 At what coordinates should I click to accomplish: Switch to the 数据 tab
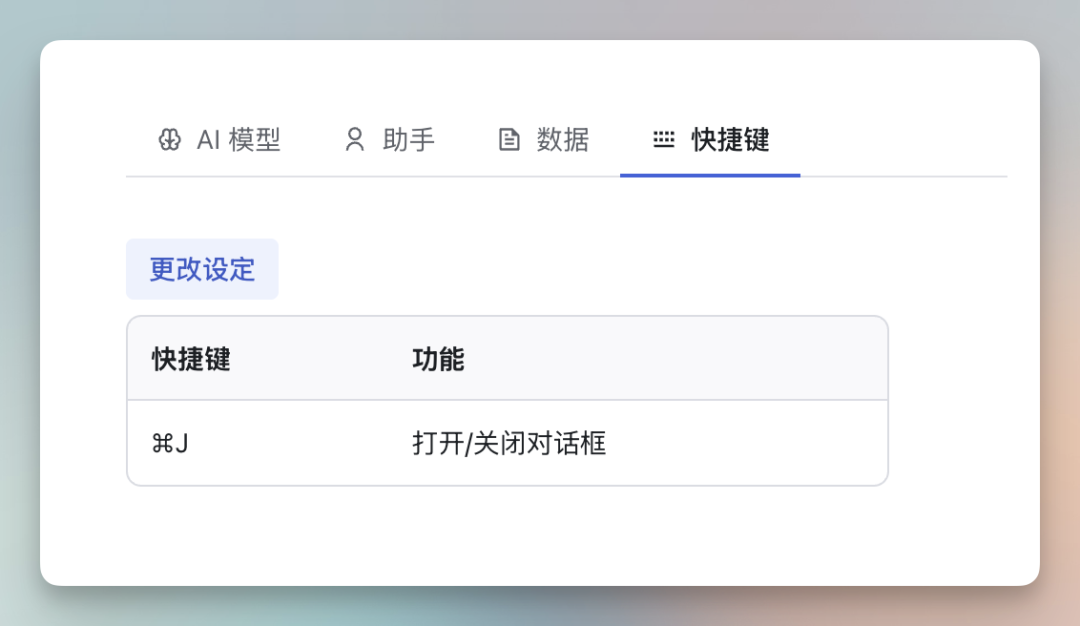pos(545,140)
